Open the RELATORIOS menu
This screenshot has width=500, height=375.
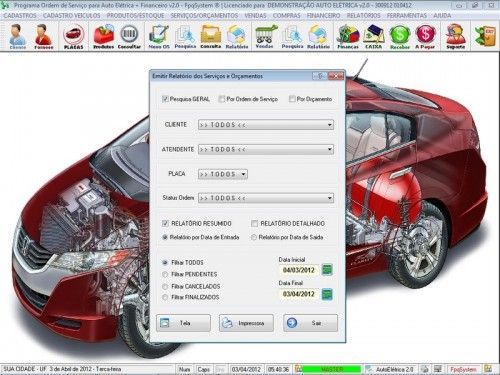click(x=363, y=16)
